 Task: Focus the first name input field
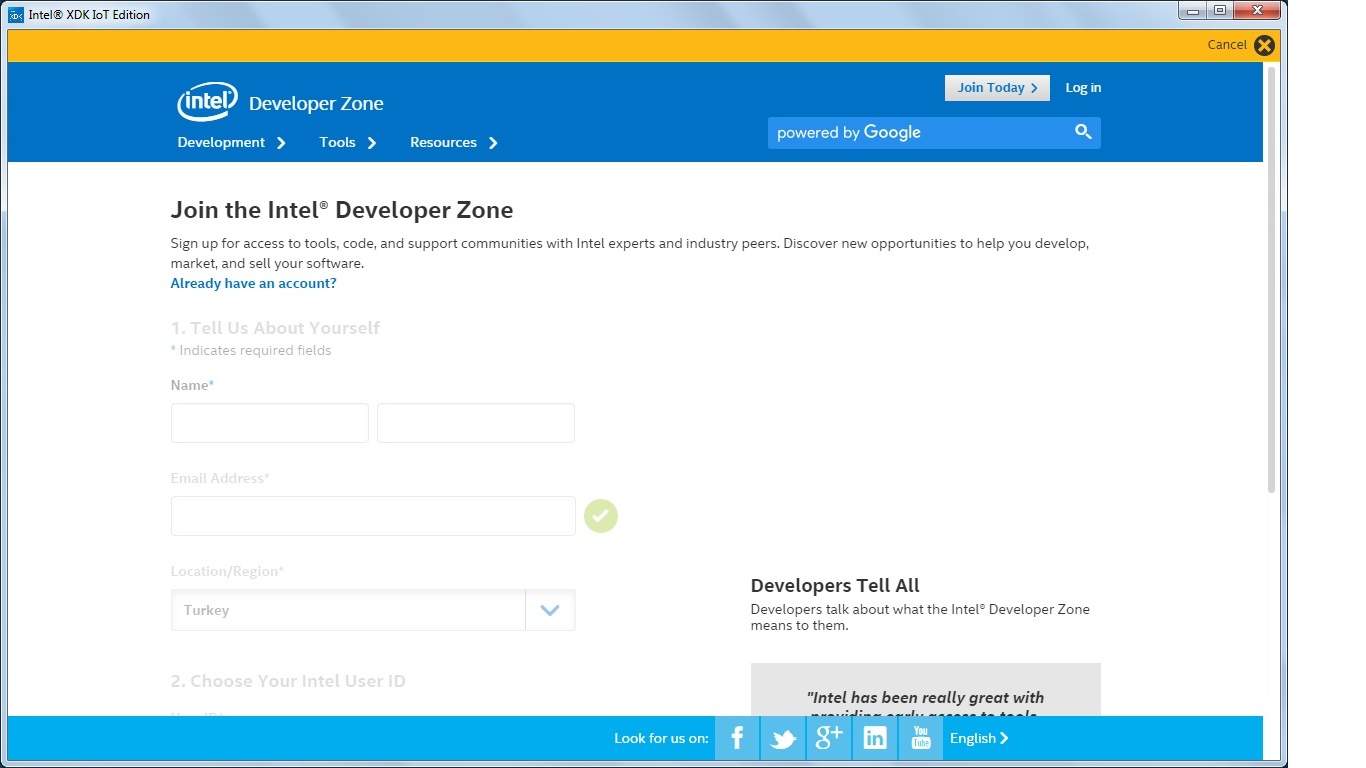(270, 423)
